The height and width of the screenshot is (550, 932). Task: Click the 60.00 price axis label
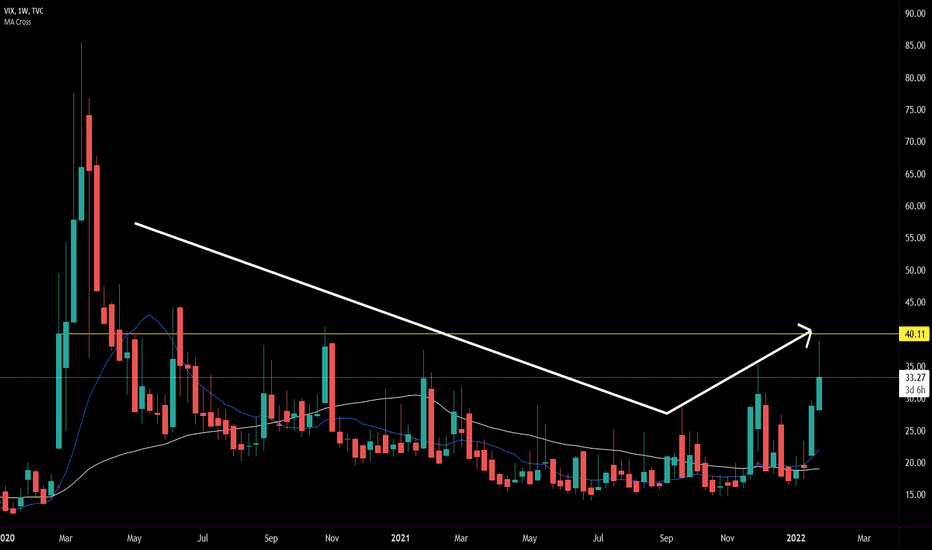[x=915, y=206]
